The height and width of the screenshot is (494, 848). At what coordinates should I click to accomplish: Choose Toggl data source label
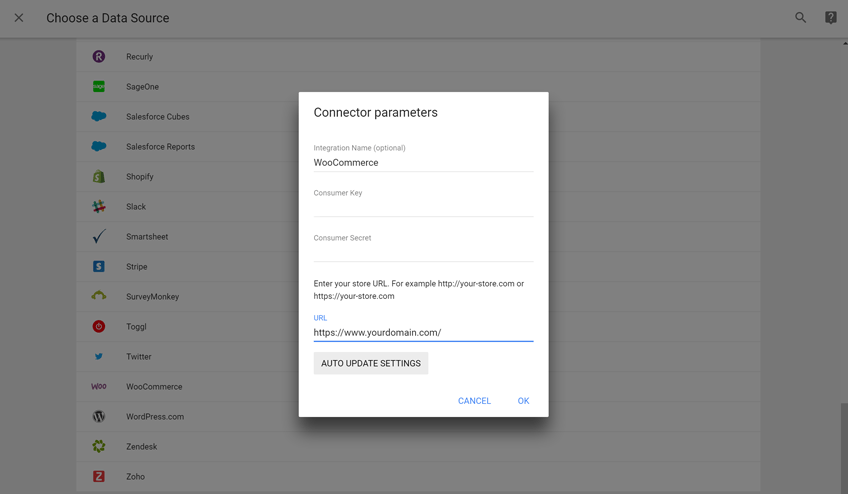click(x=136, y=327)
